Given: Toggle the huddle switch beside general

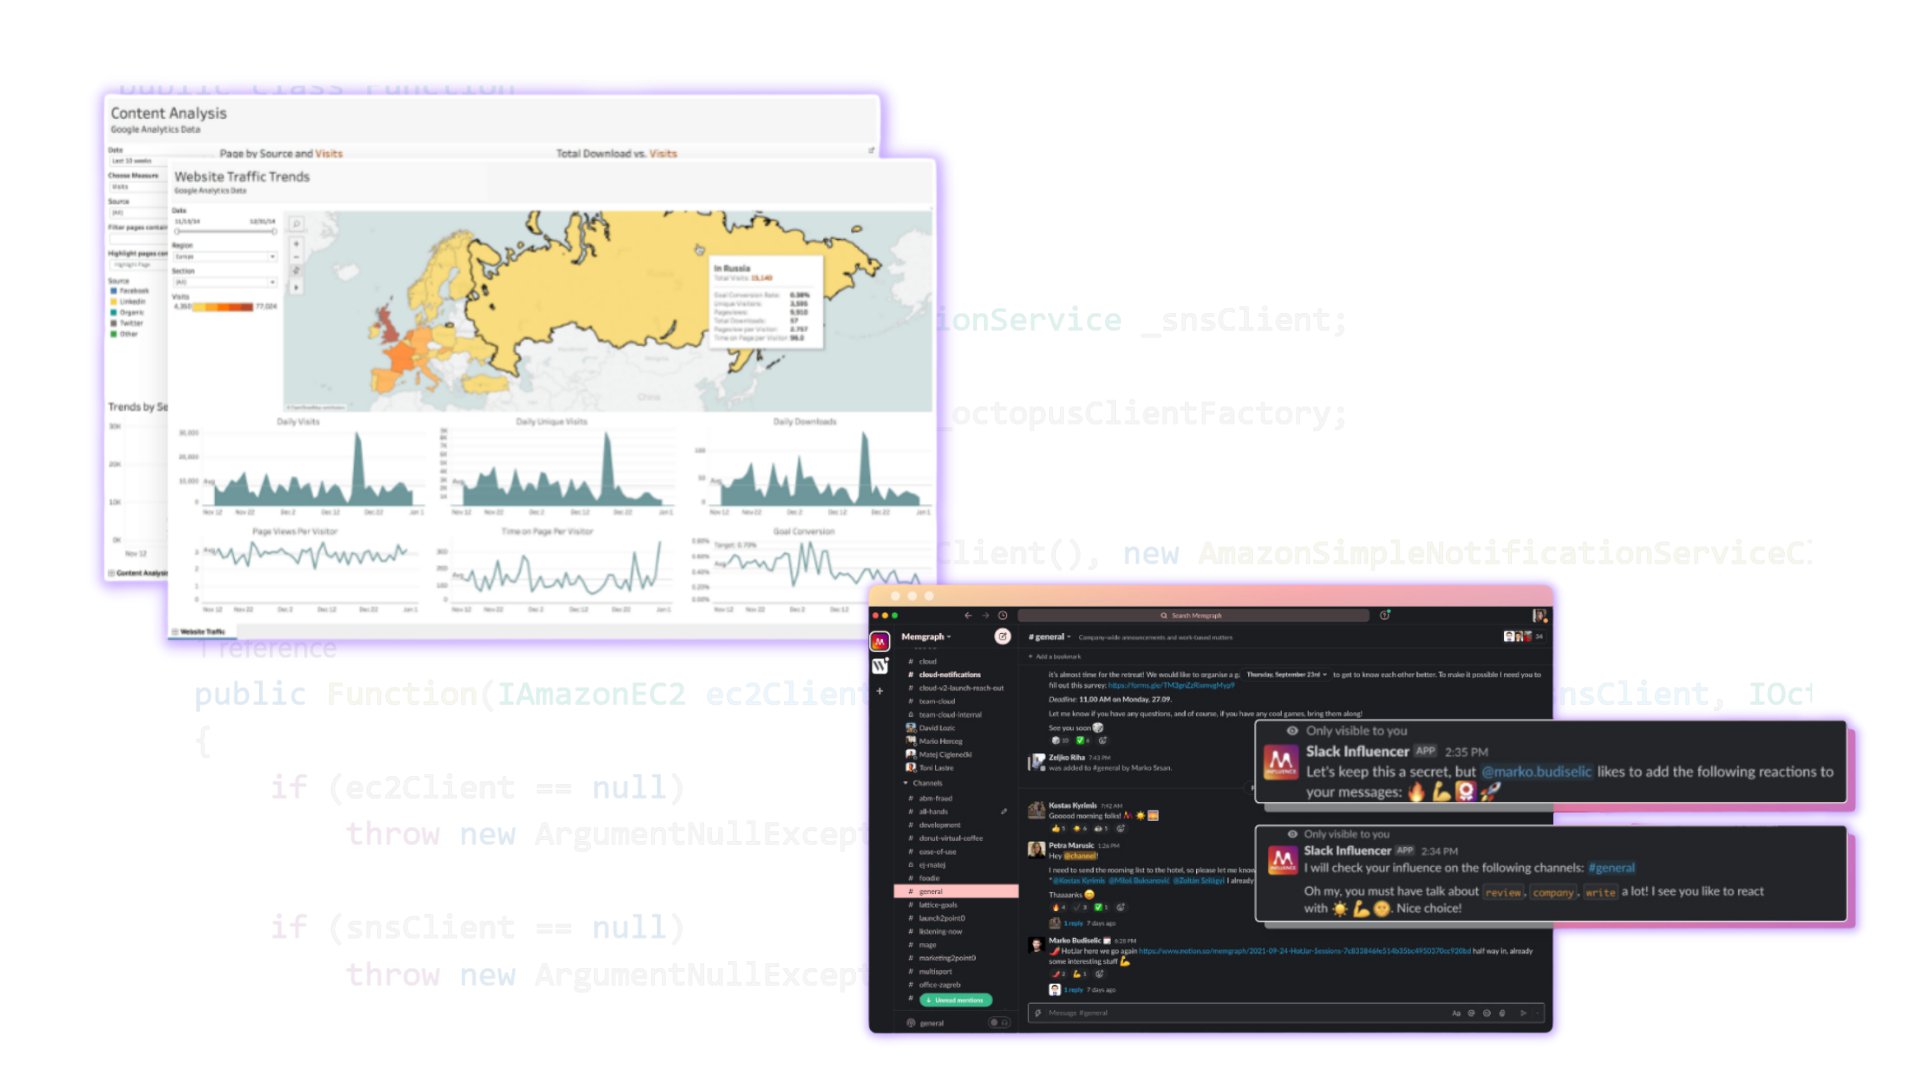Looking at the screenshot, I should tap(997, 1023).
